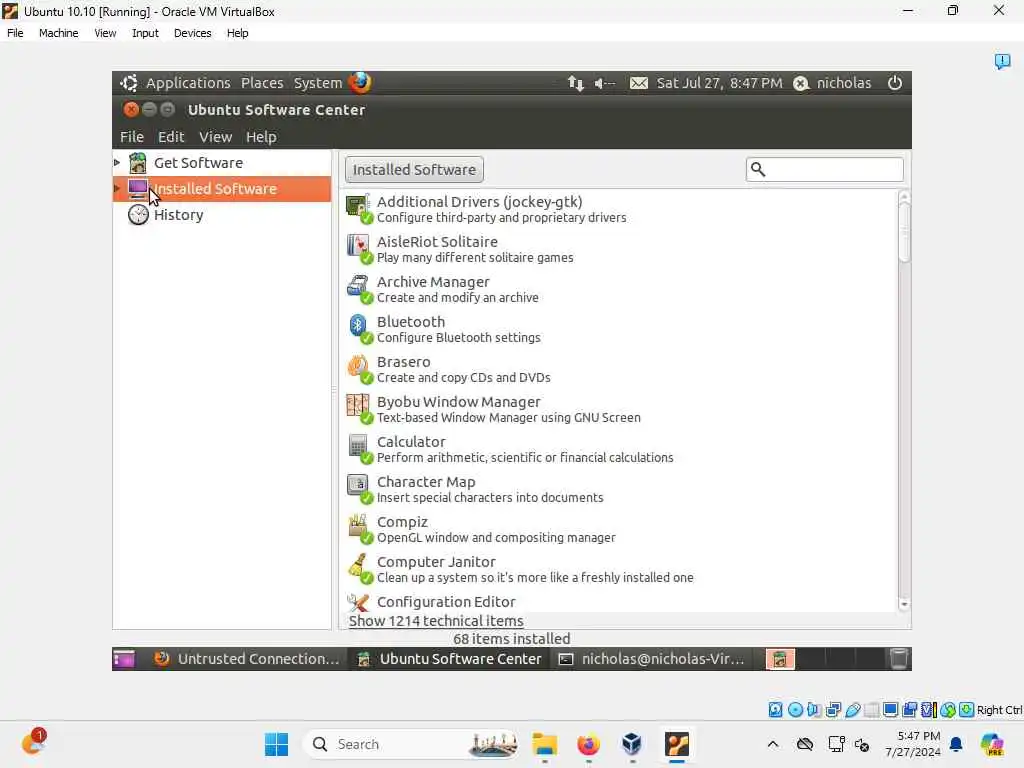Click the Installed Software monitor icon
The image size is (1024, 768).
click(x=138, y=189)
